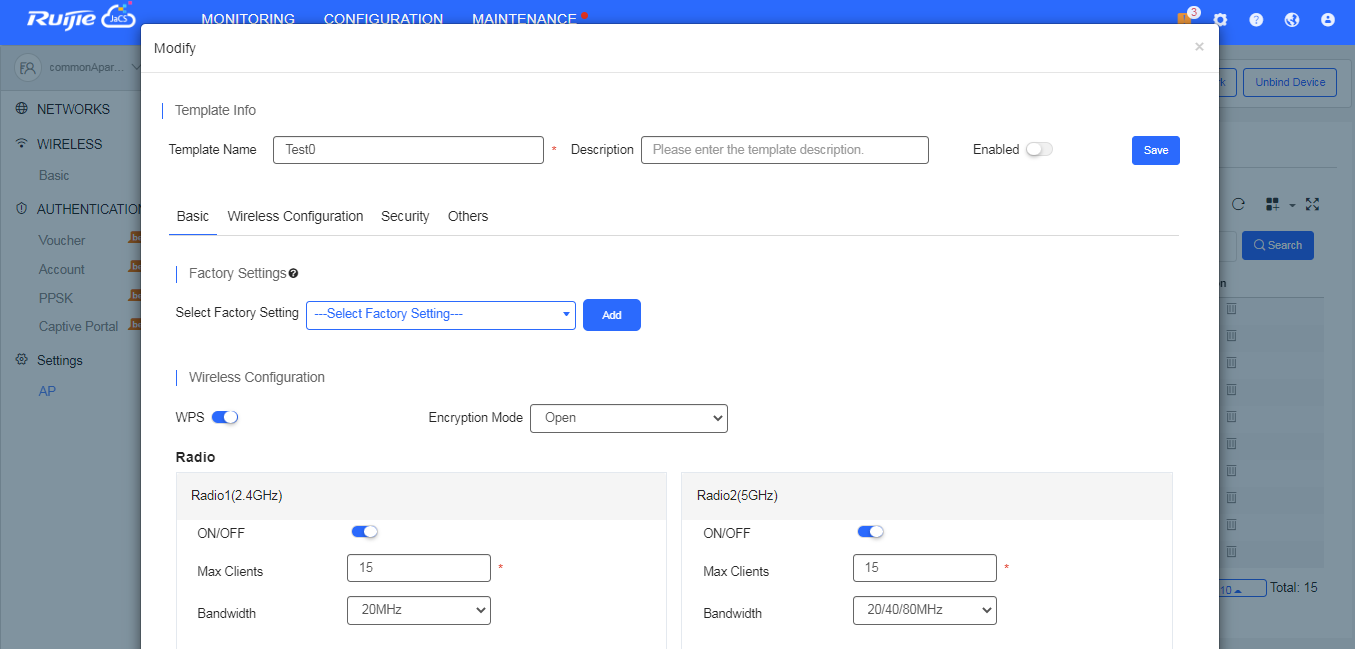Open the help question mark icon
Viewport: 1355px width, 649px height.
[1256, 19]
